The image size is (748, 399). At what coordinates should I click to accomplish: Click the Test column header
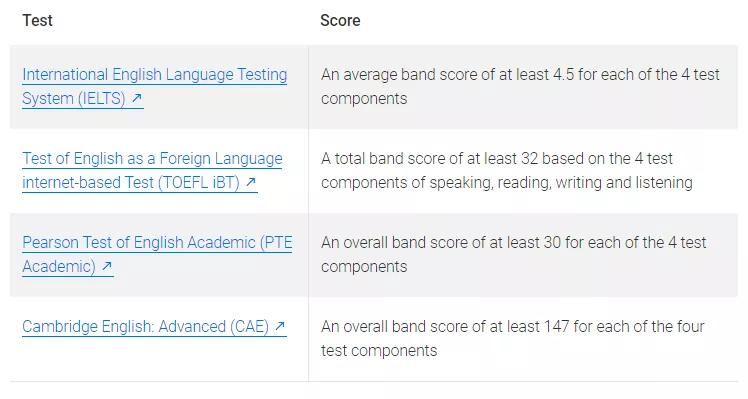(37, 21)
